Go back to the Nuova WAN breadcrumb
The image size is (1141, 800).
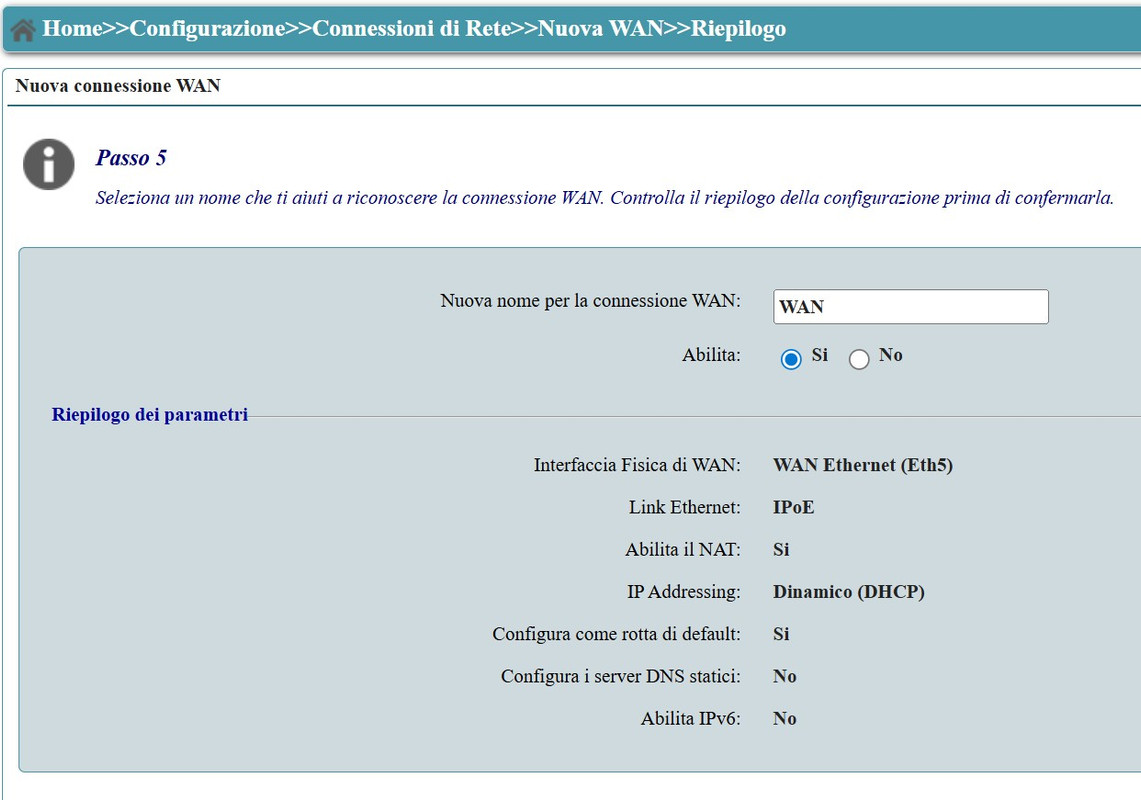click(x=600, y=28)
